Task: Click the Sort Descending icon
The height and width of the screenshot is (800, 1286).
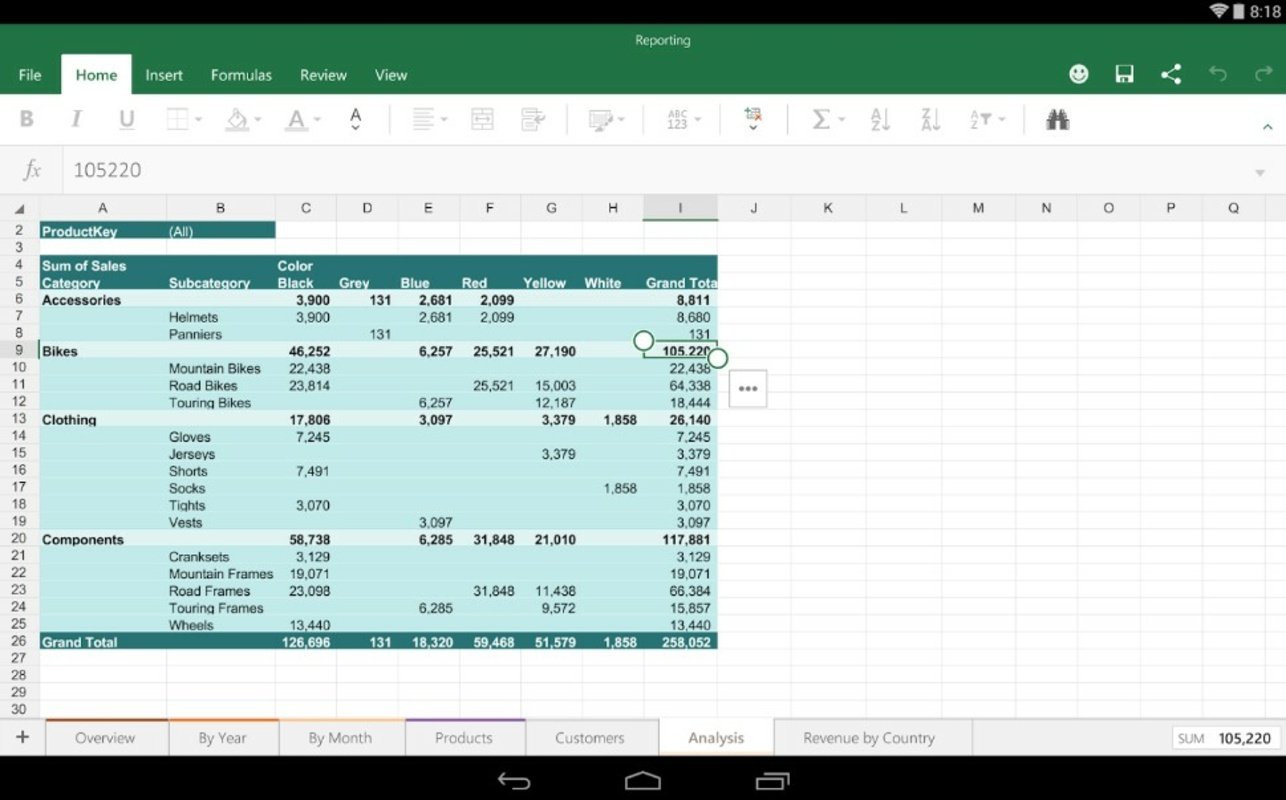Action: [x=928, y=119]
